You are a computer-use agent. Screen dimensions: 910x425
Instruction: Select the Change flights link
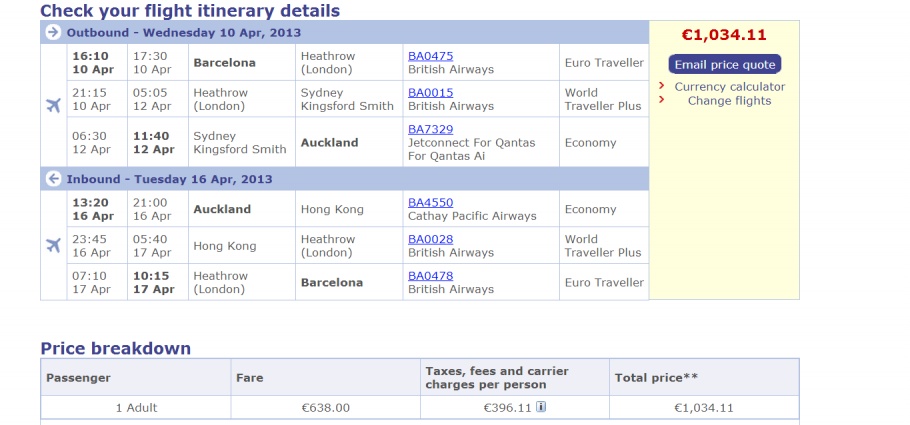[729, 100]
